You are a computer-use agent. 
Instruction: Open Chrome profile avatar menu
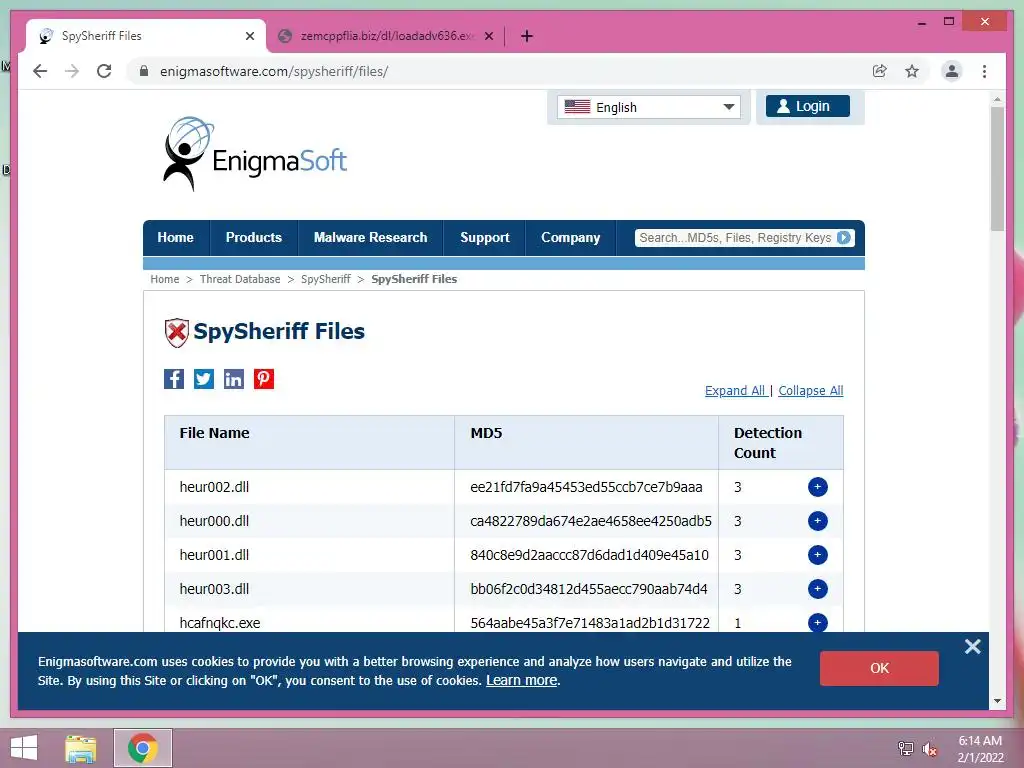[x=952, y=71]
